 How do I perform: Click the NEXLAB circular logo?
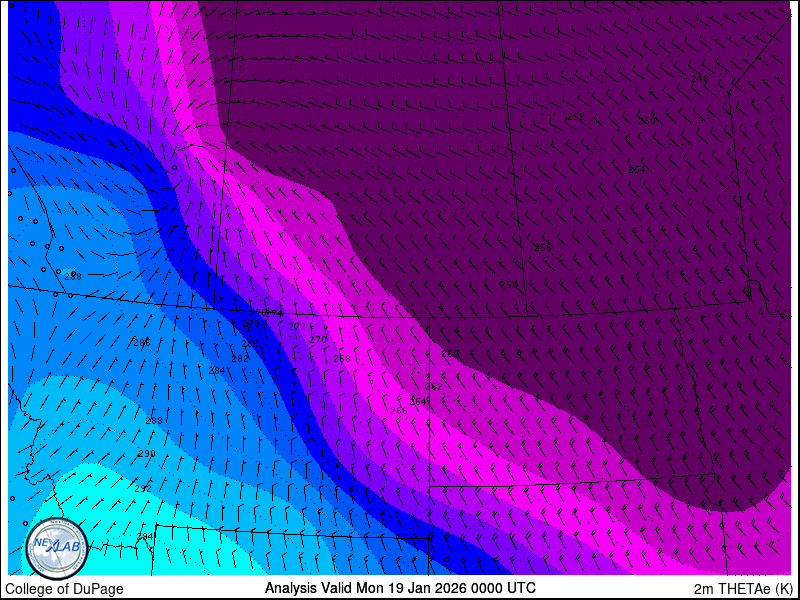pos(57,548)
